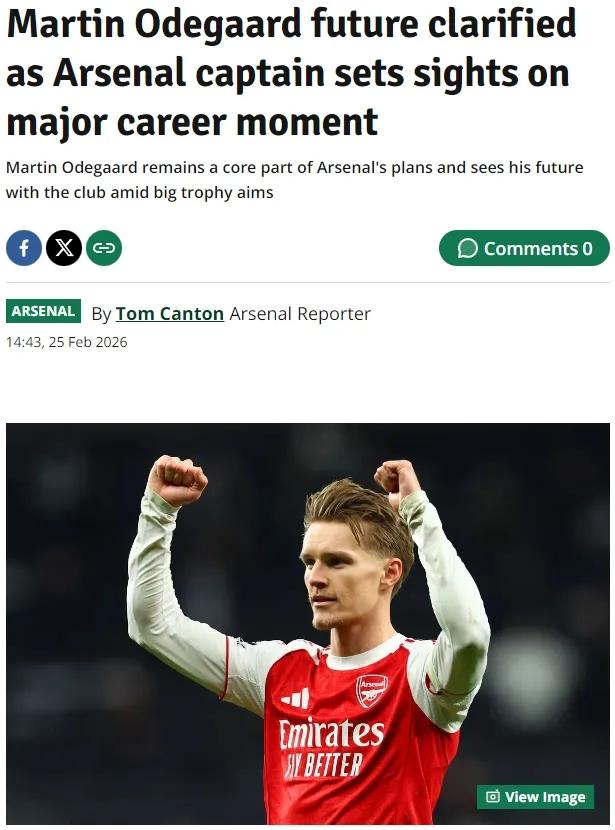The image size is (615, 830).
Task: Copy the article link with chain icon
Action: (104, 248)
